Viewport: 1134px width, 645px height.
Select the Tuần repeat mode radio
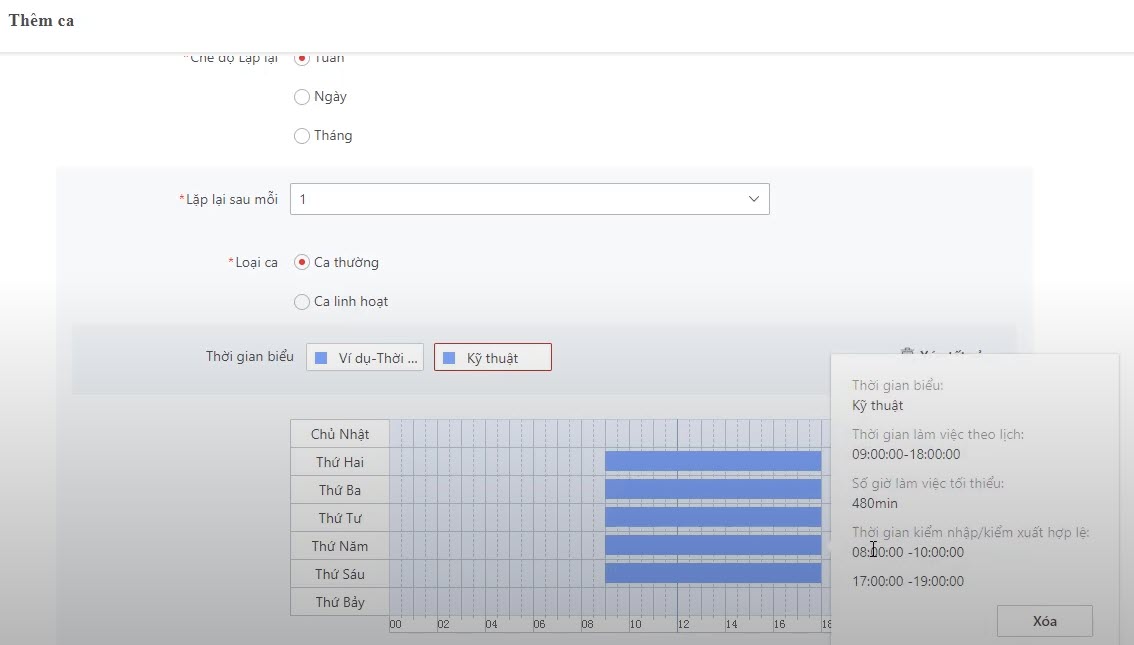point(302,58)
